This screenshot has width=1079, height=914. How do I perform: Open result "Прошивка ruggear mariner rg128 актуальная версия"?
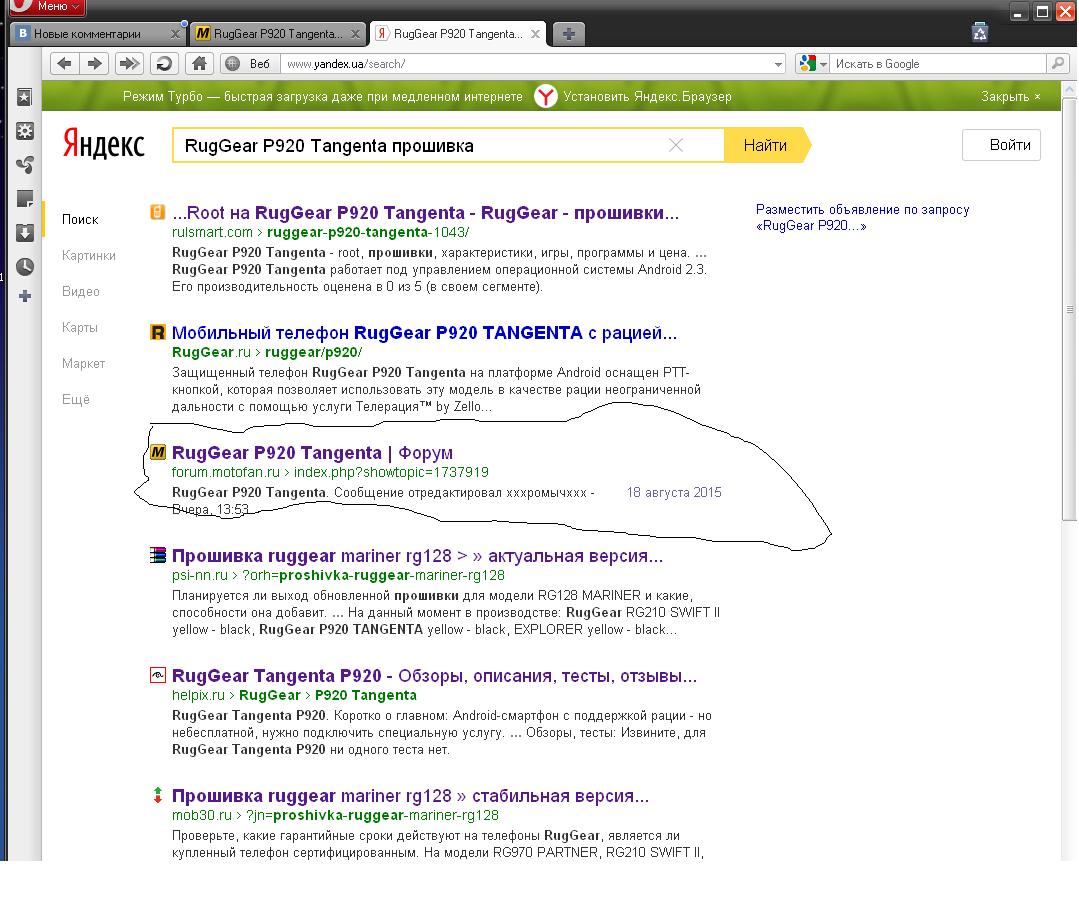(x=417, y=556)
